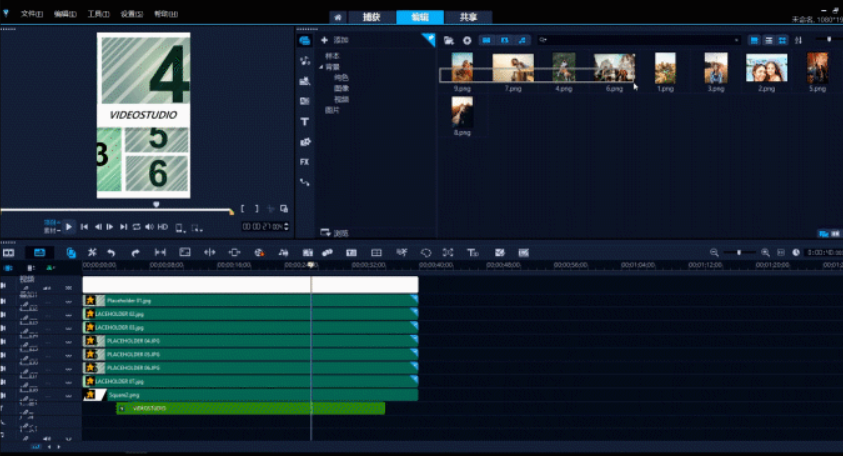Click the 浏览 (Browse) button
843x456 pixels.
(334, 232)
